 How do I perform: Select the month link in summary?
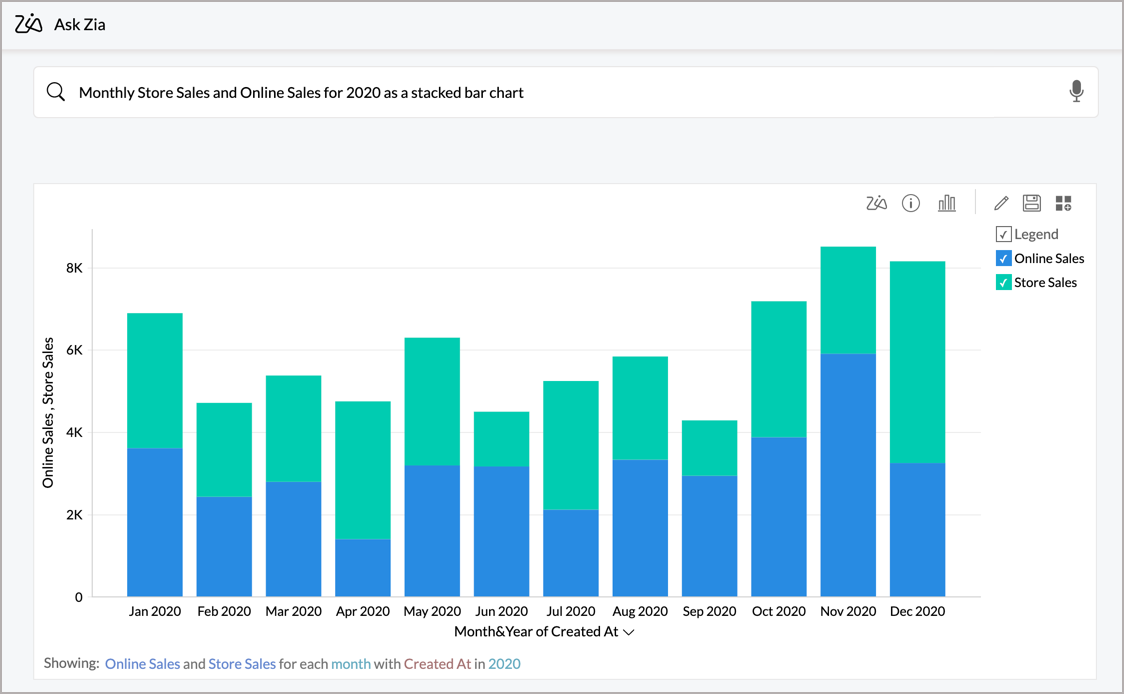click(350, 663)
